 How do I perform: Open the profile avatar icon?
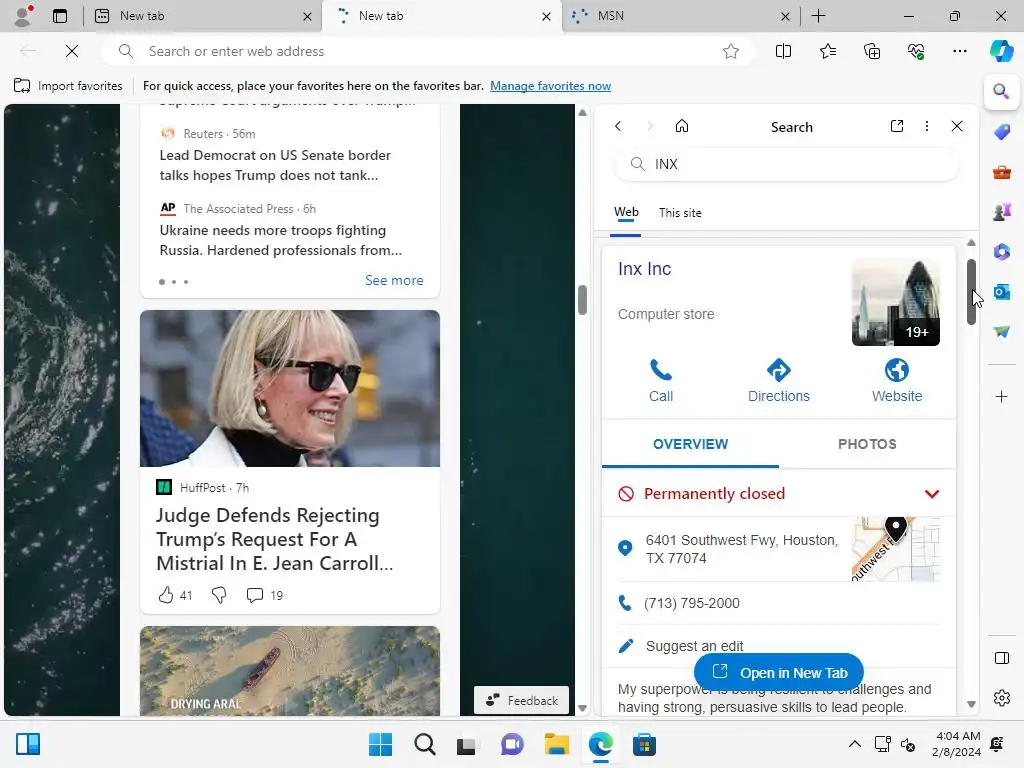coord(23,16)
